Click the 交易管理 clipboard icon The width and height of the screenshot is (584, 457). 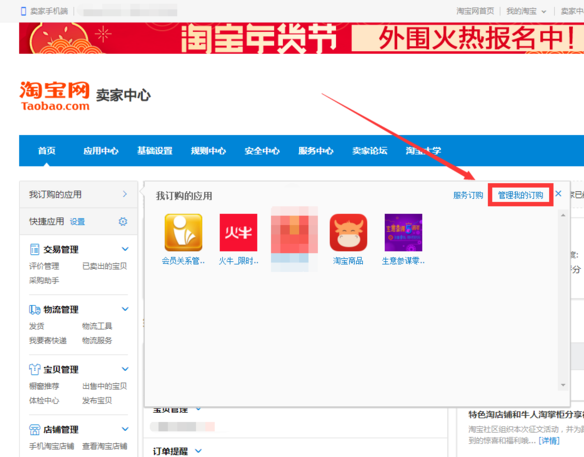point(34,249)
